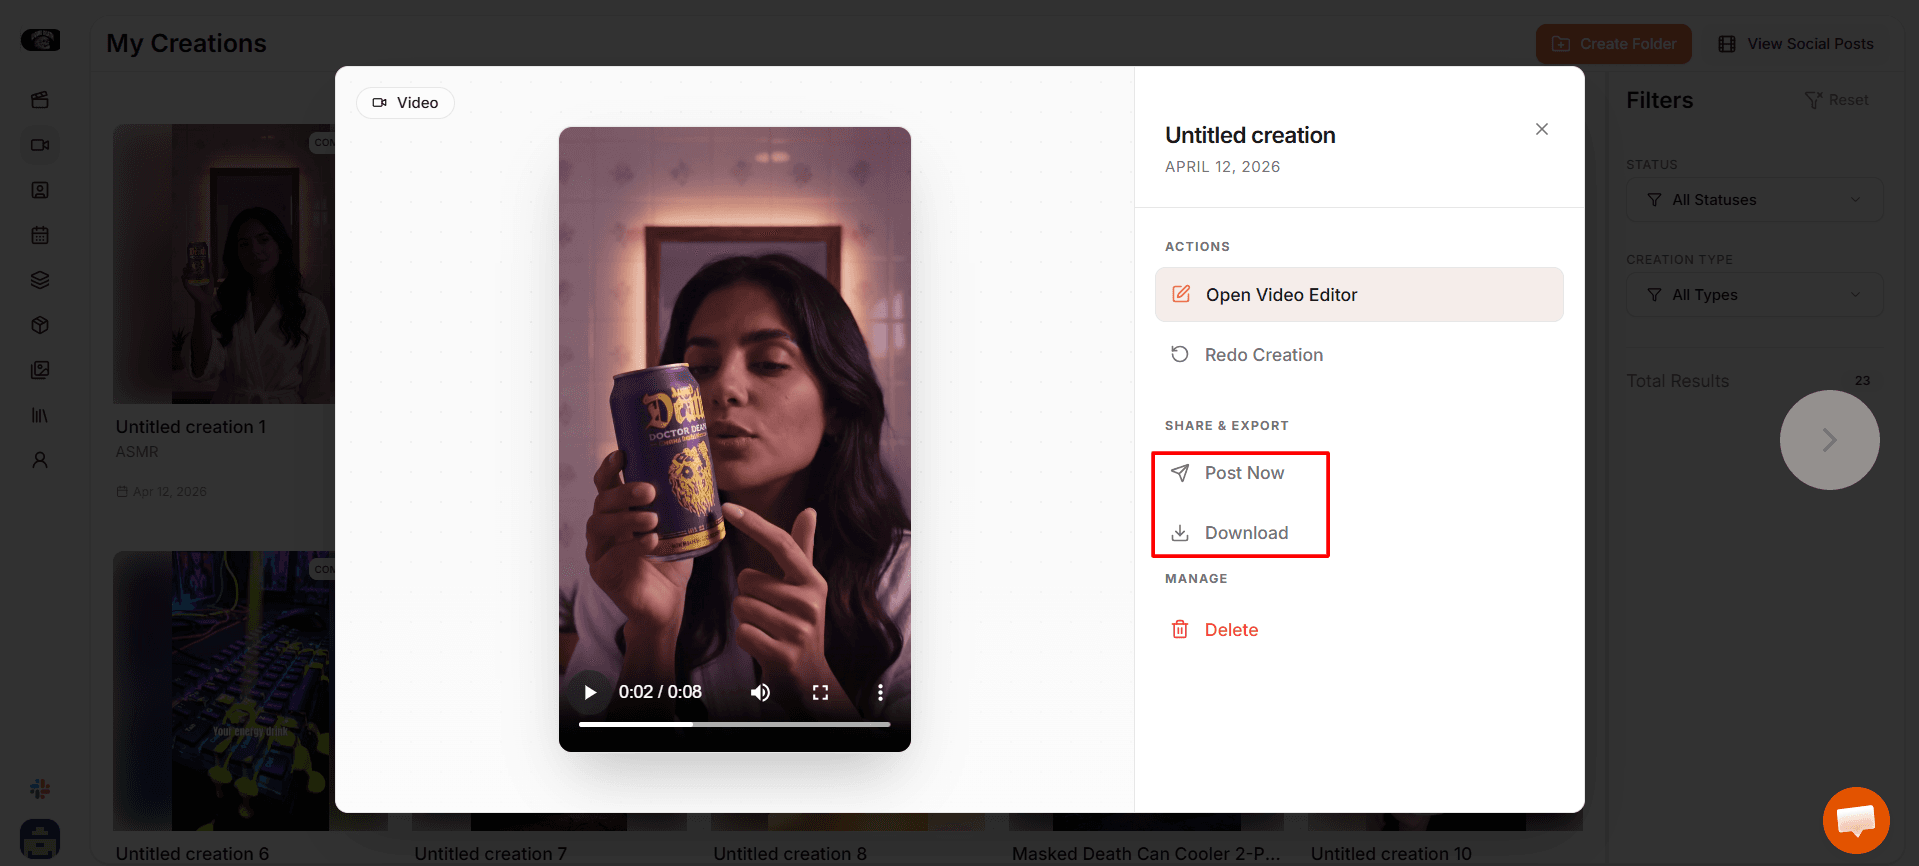This screenshot has height=866, width=1919.
Task: Click the Untitled creation 1 title
Action: pyautogui.click(x=191, y=427)
